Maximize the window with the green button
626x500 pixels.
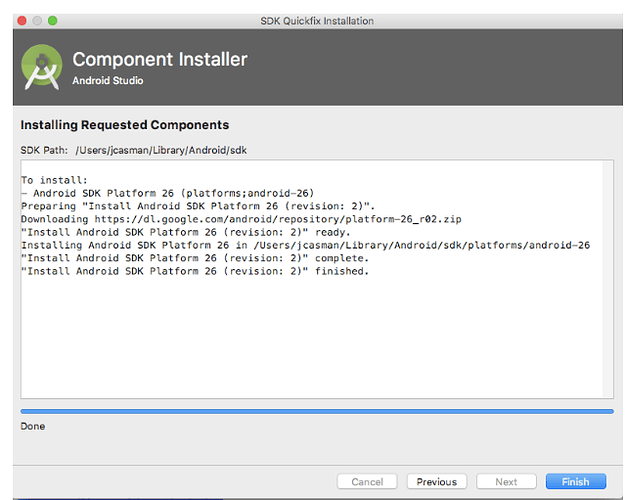tap(52, 20)
